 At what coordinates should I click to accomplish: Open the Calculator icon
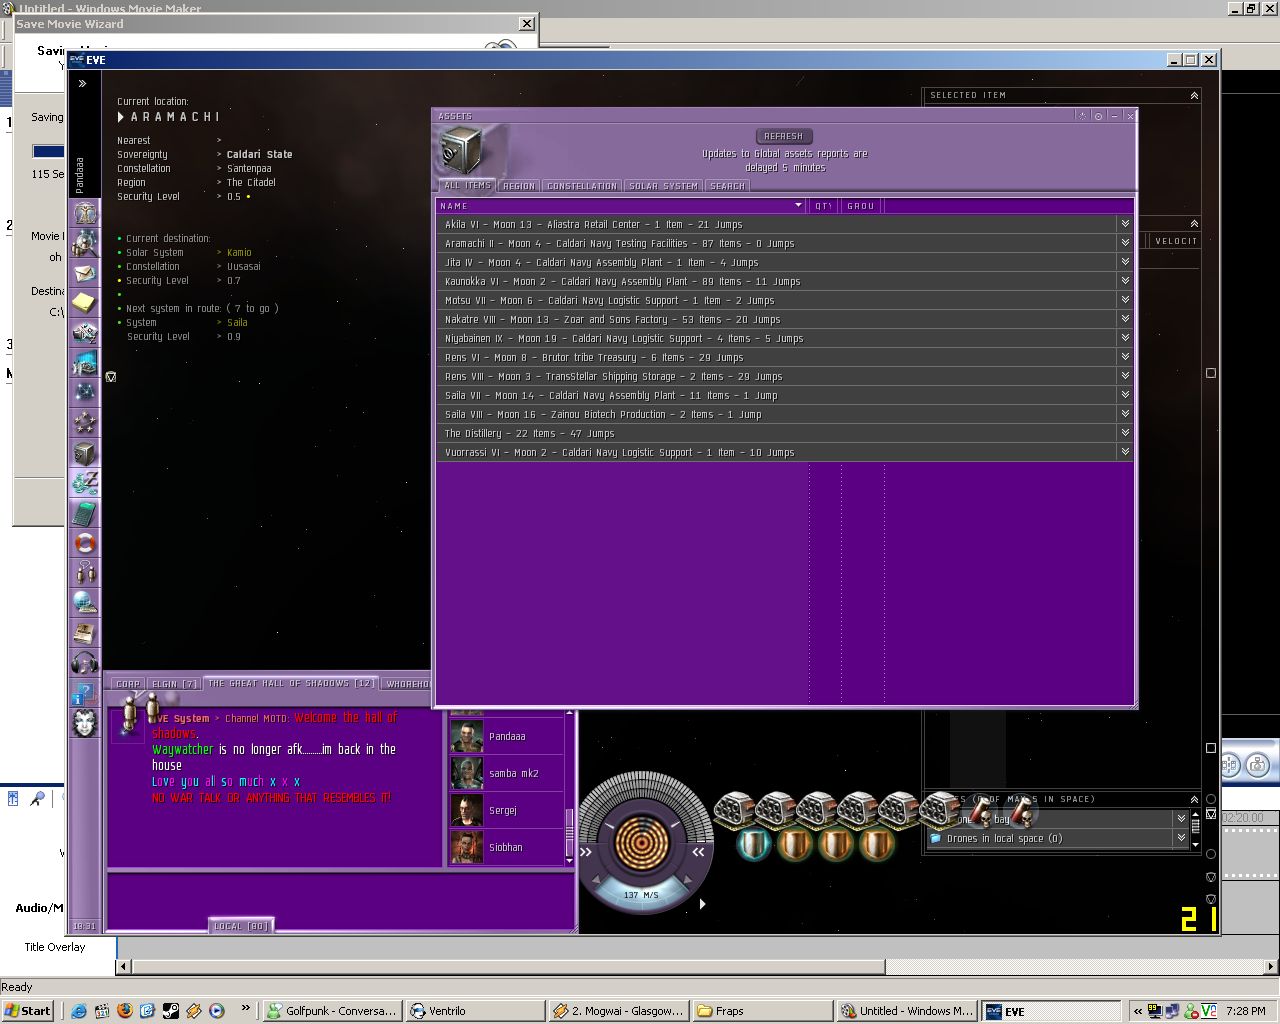click(85, 513)
